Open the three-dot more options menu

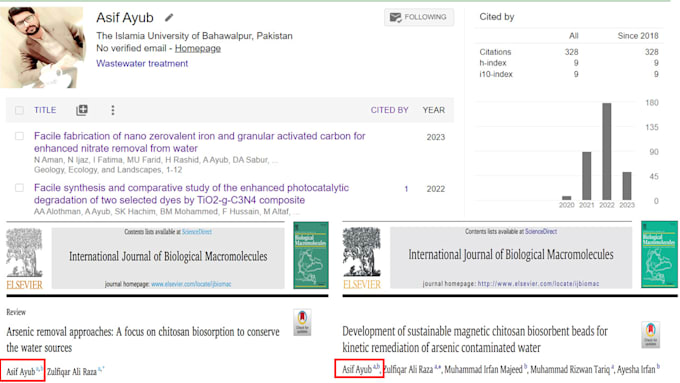113,110
